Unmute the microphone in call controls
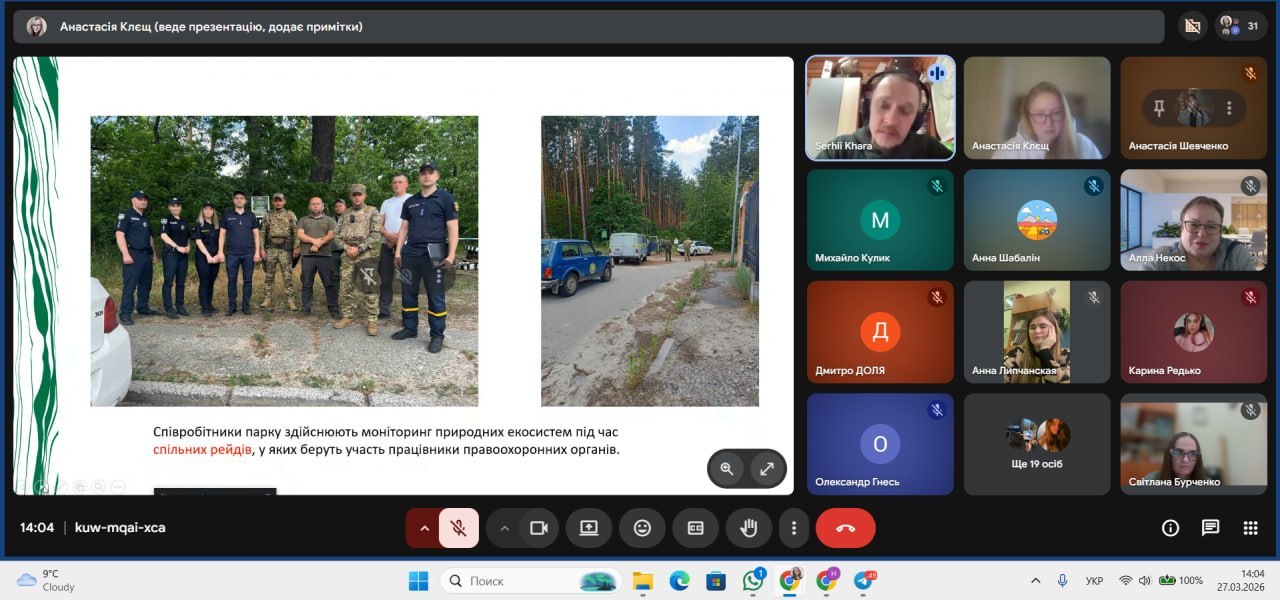 pos(459,528)
